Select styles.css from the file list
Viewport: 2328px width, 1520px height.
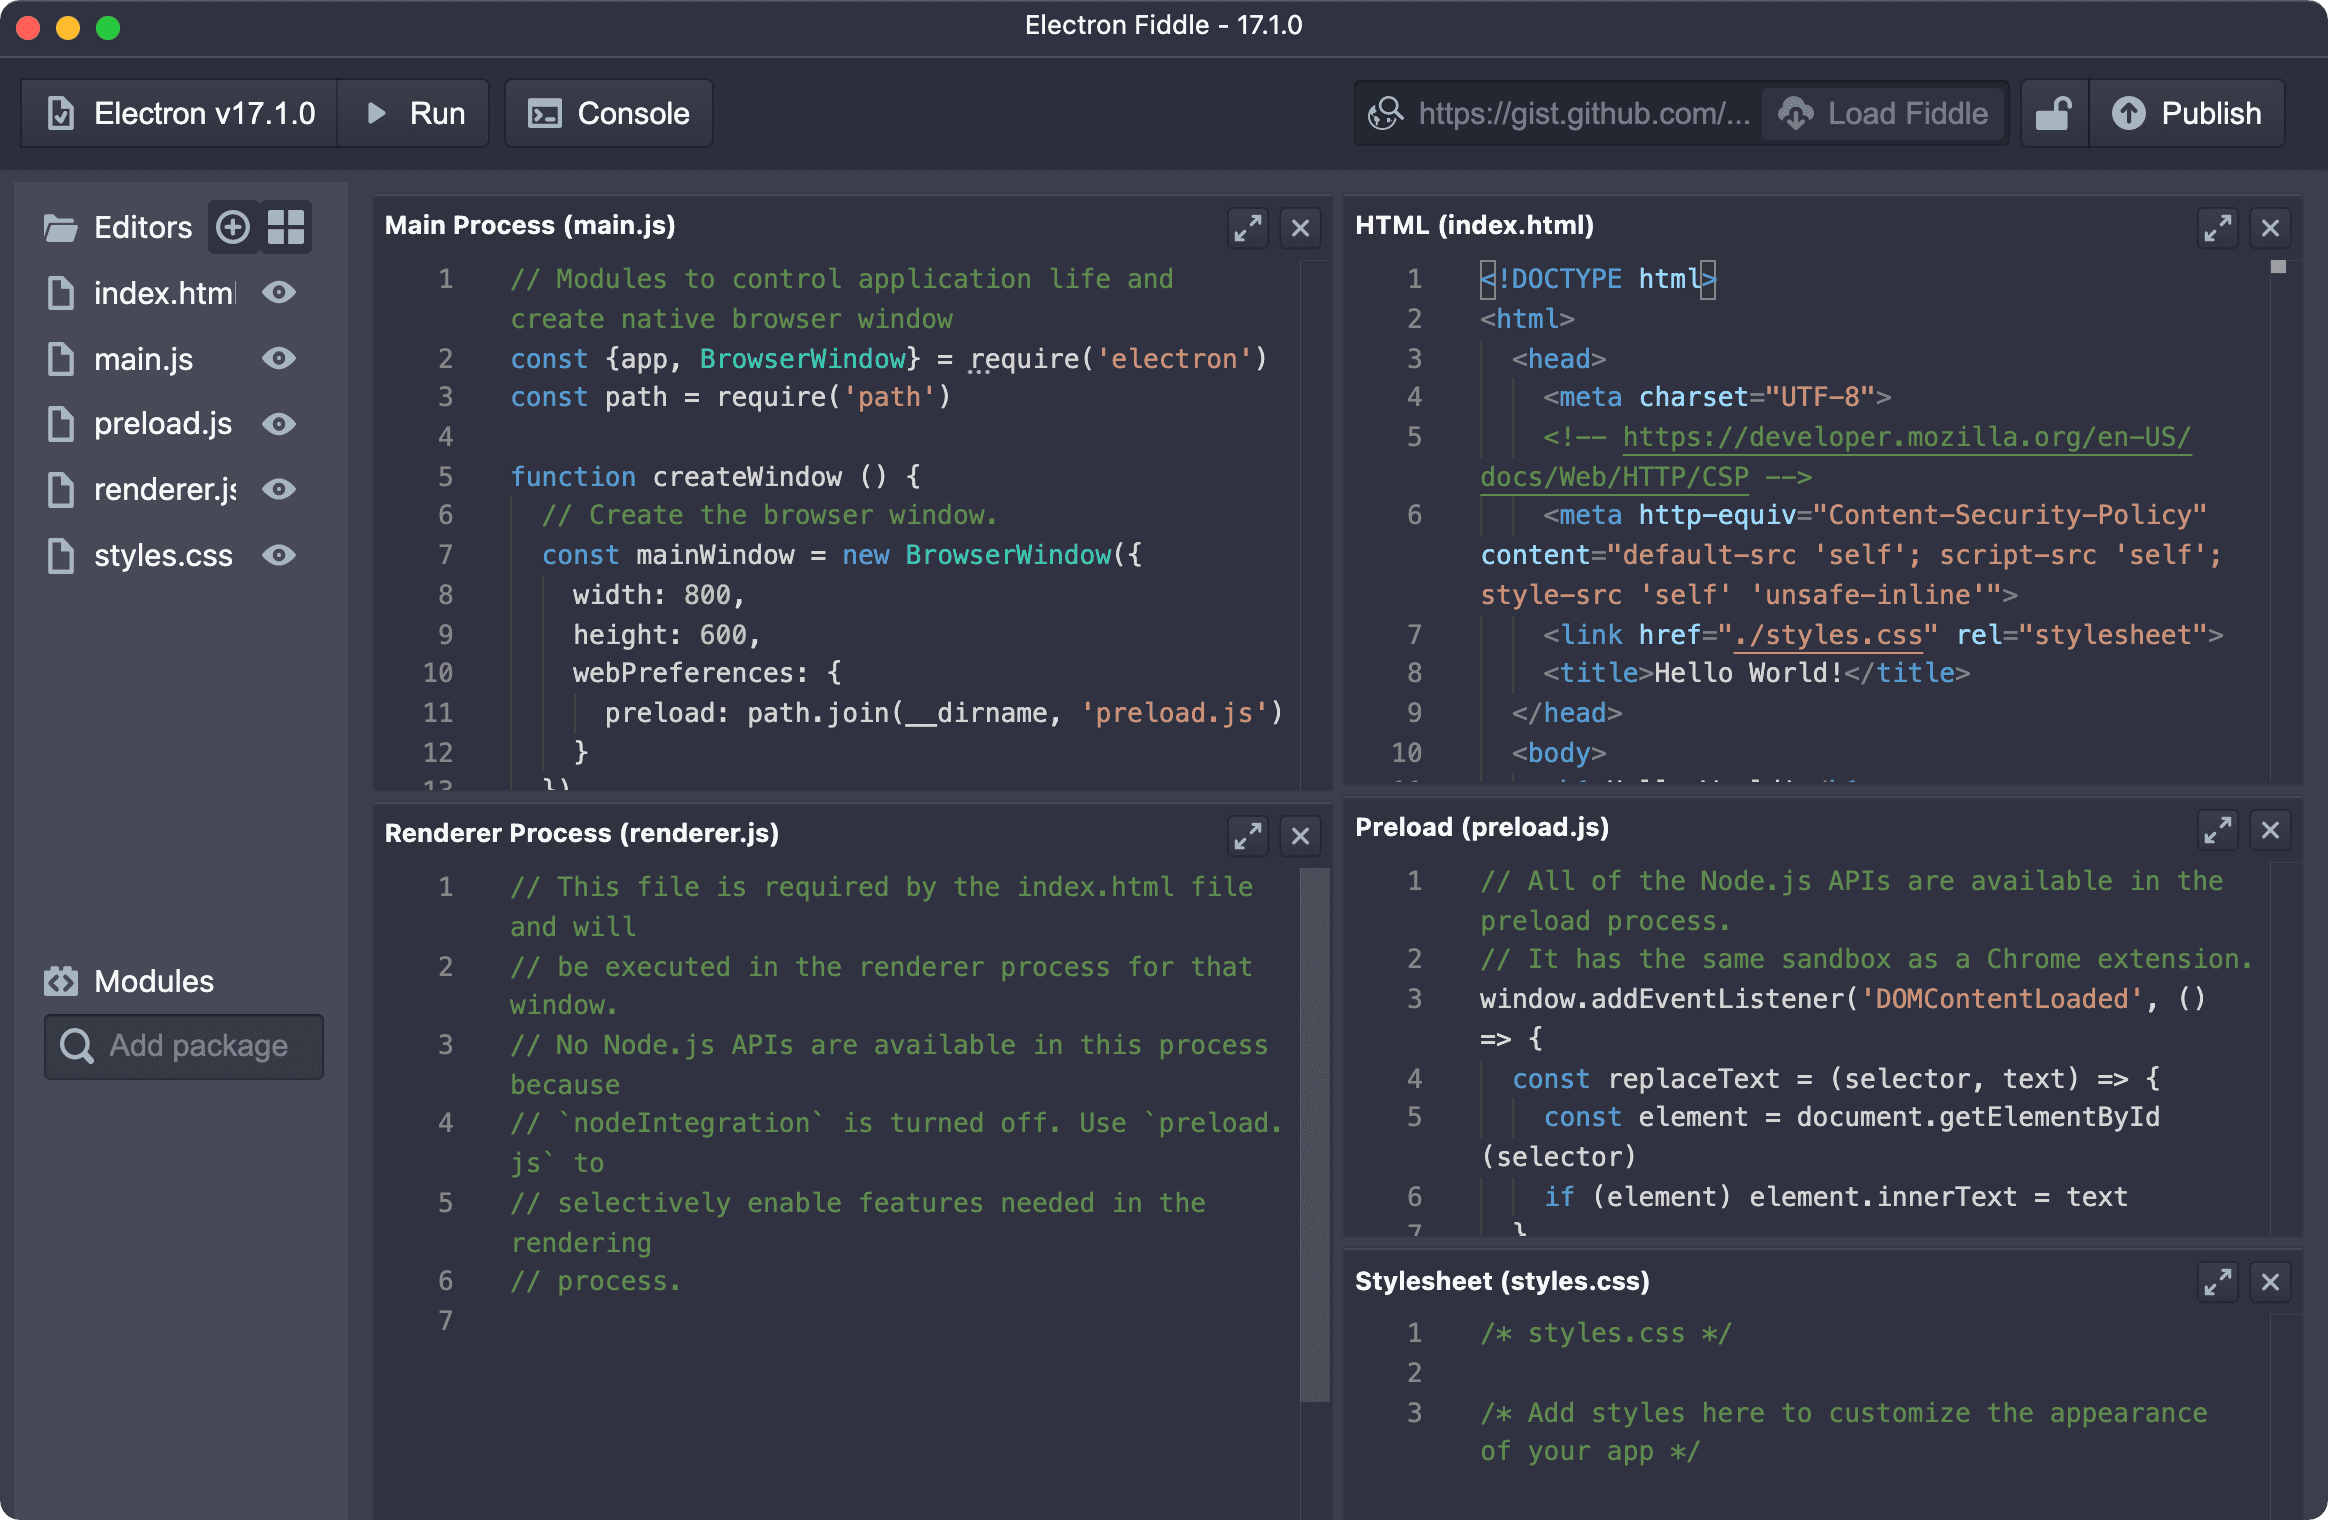tap(163, 555)
